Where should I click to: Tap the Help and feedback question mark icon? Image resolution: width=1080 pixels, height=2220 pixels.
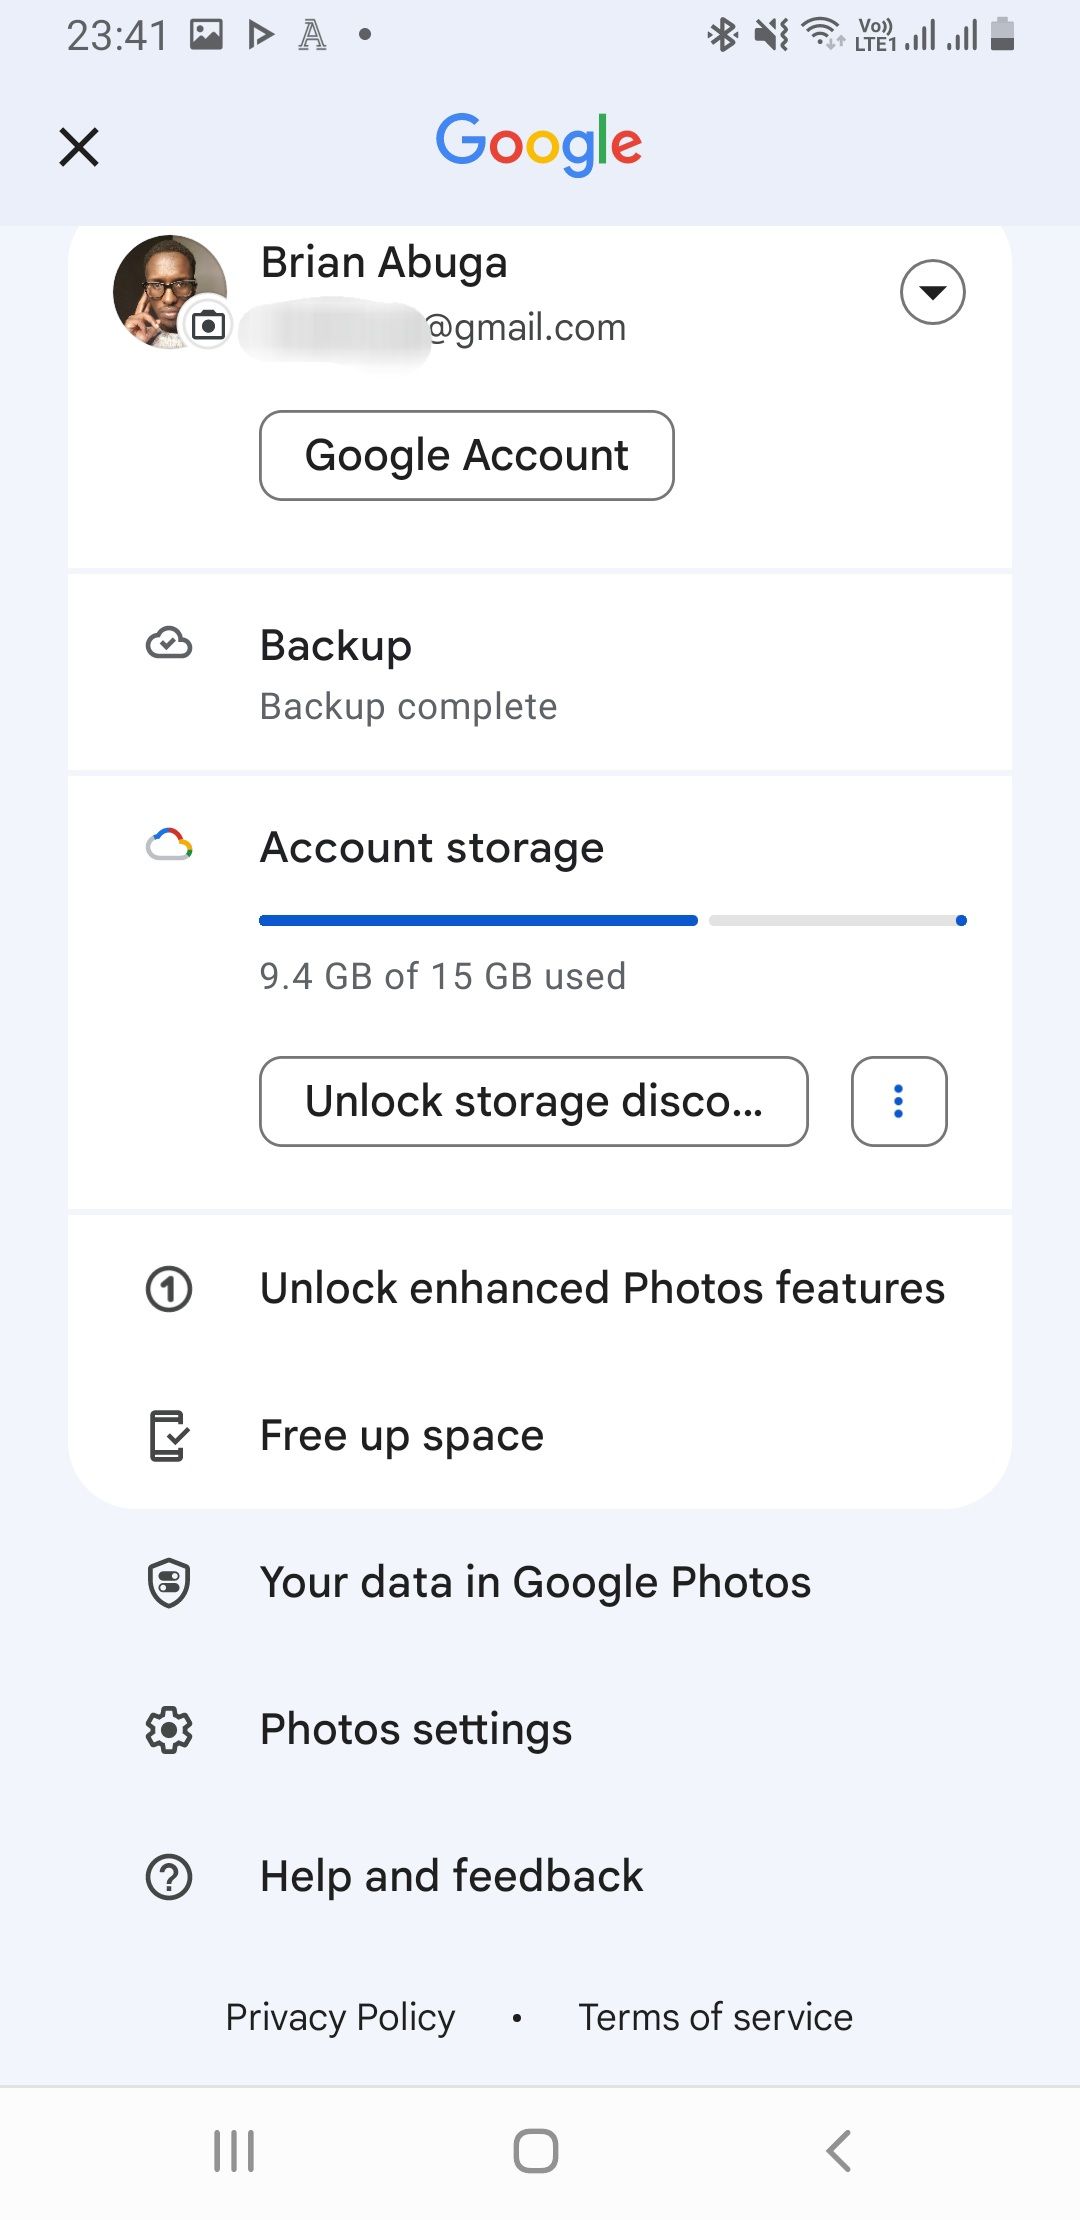coord(170,1876)
